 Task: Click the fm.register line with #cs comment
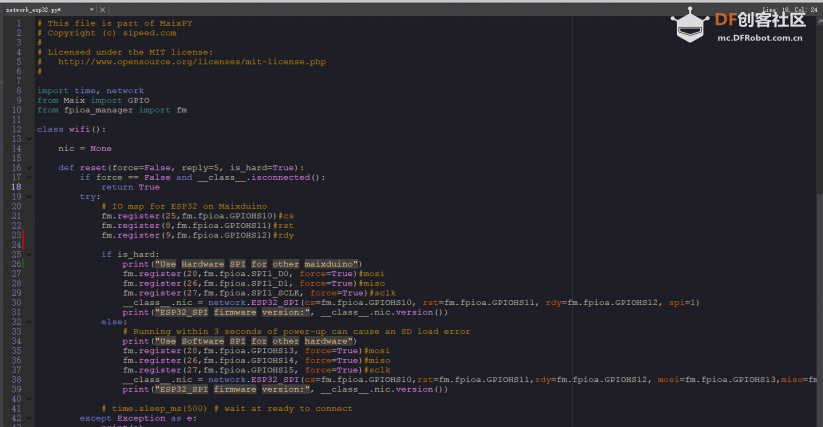197,216
